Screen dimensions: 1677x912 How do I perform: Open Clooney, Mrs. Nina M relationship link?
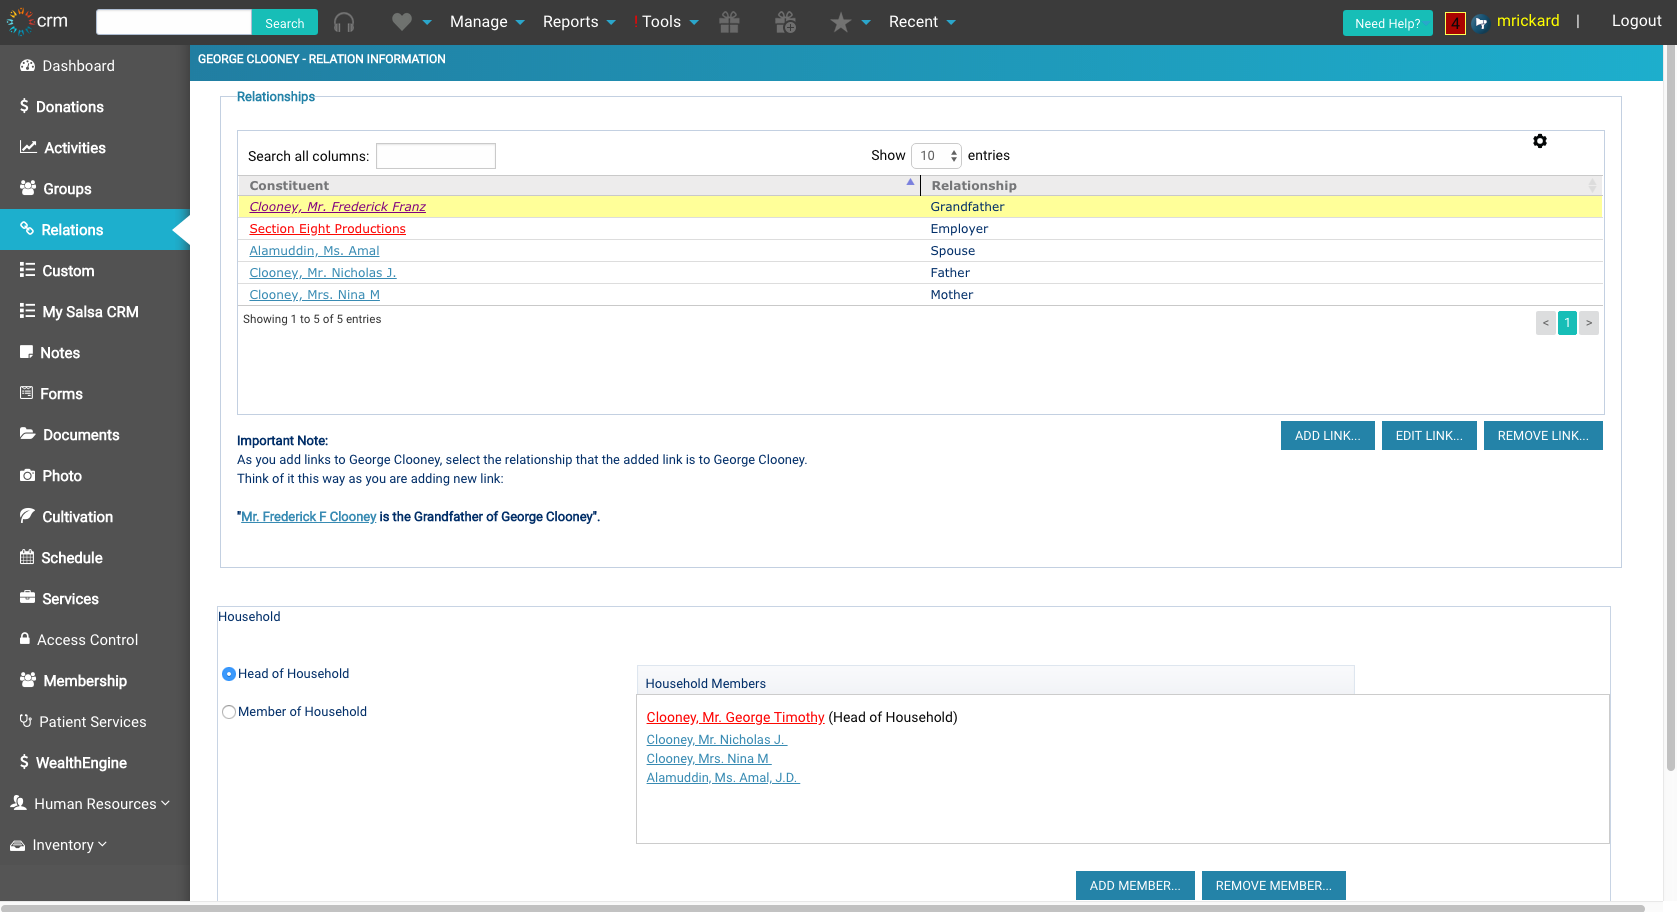pos(314,295)
